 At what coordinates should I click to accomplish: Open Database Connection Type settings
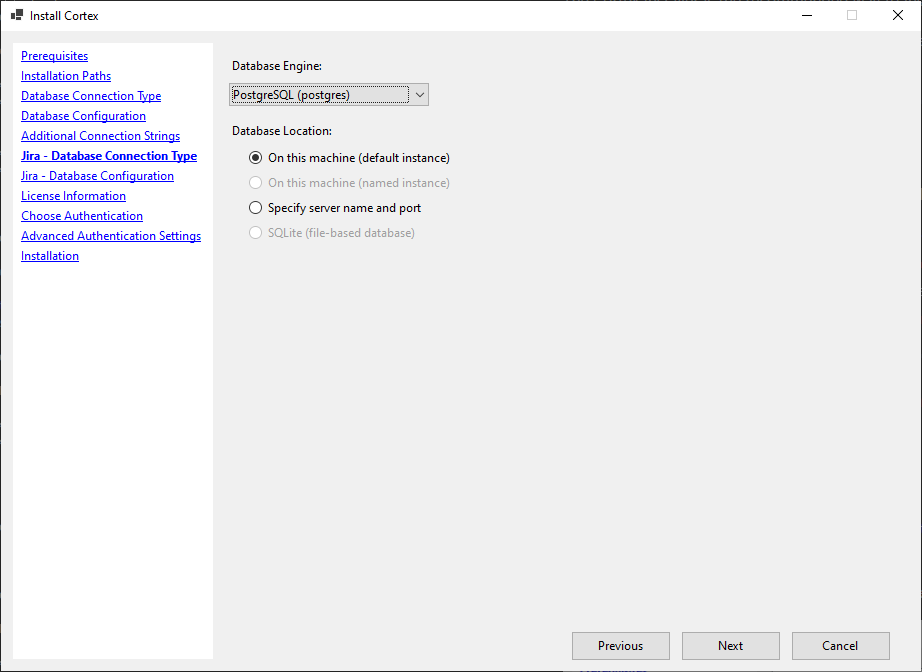(90, 95)
